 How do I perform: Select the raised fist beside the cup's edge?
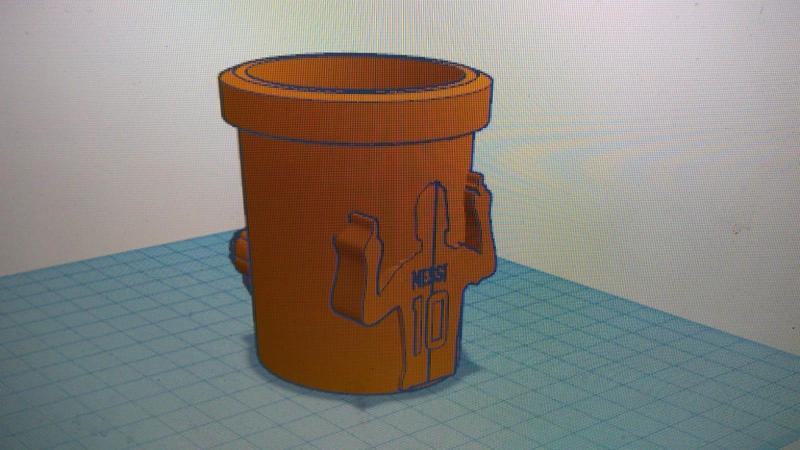click(480, 212)
